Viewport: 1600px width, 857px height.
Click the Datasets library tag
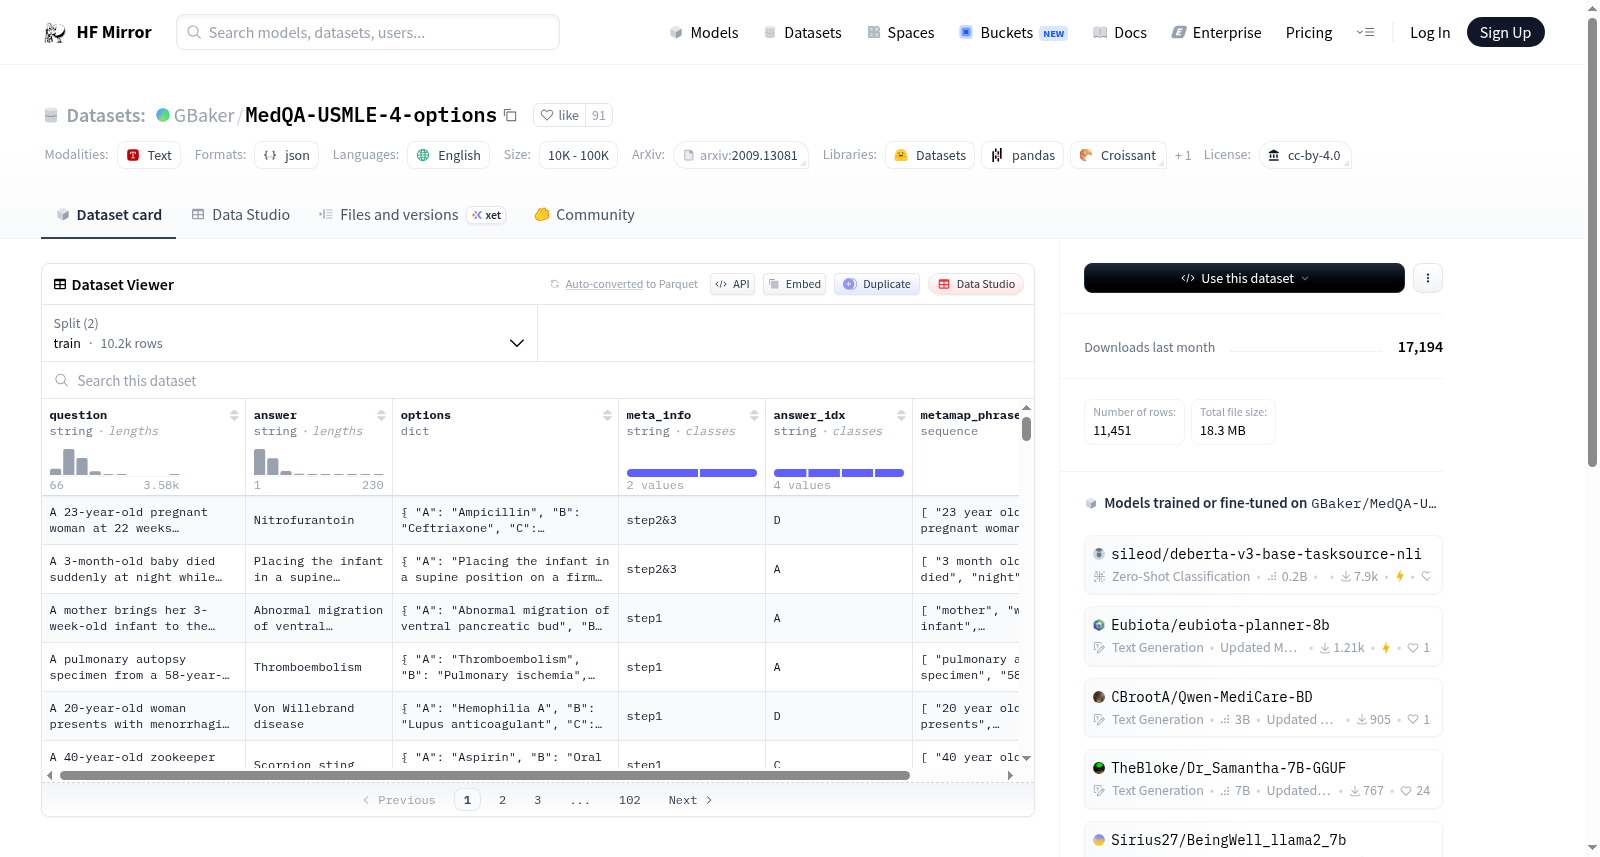tap(930, 155)
